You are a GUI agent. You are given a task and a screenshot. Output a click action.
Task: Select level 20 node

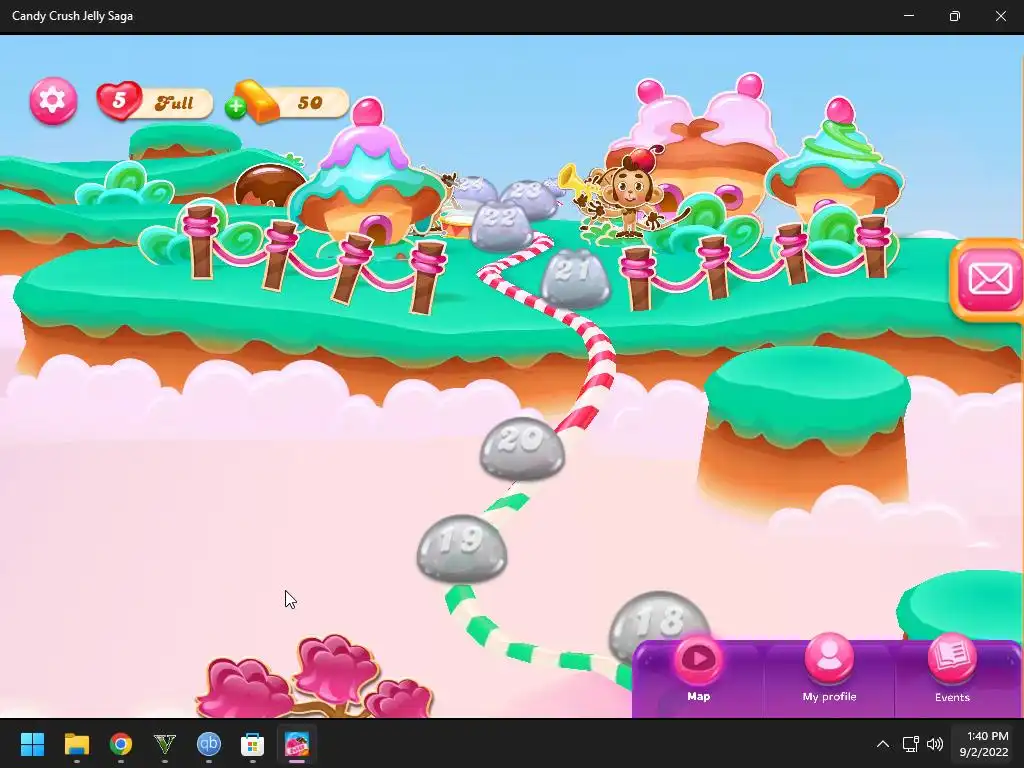point(522,448)
